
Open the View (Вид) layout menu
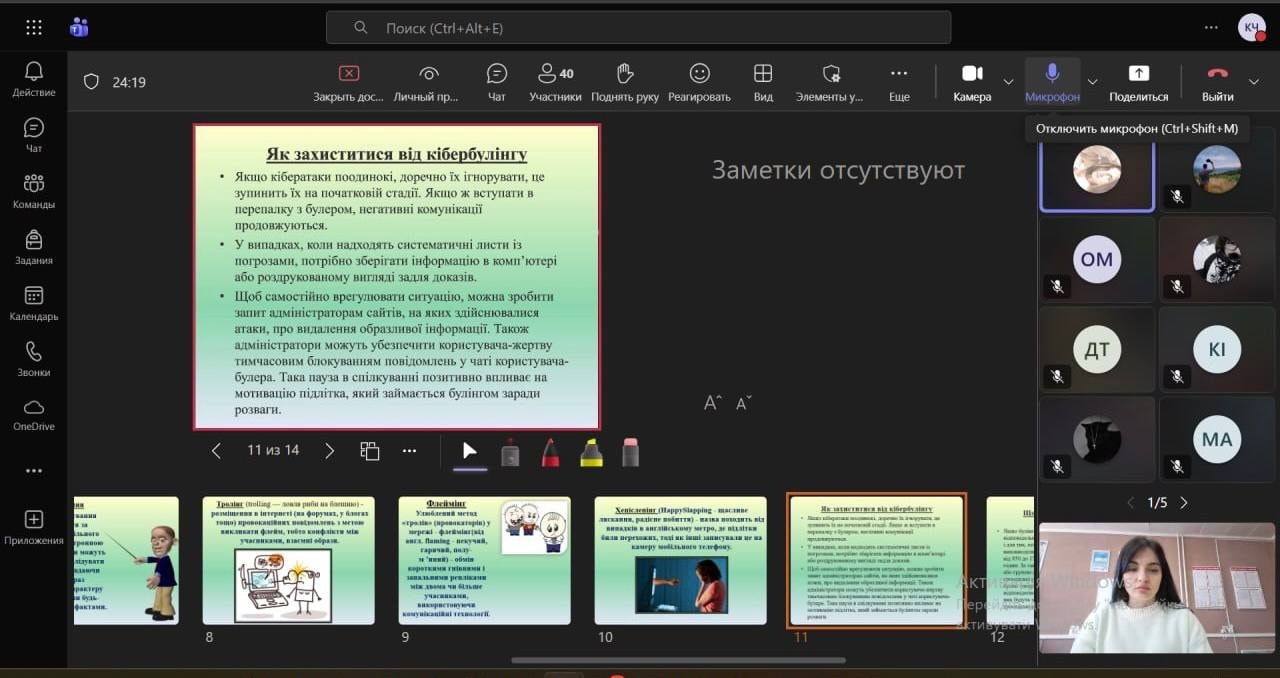(x=763, y=81)
